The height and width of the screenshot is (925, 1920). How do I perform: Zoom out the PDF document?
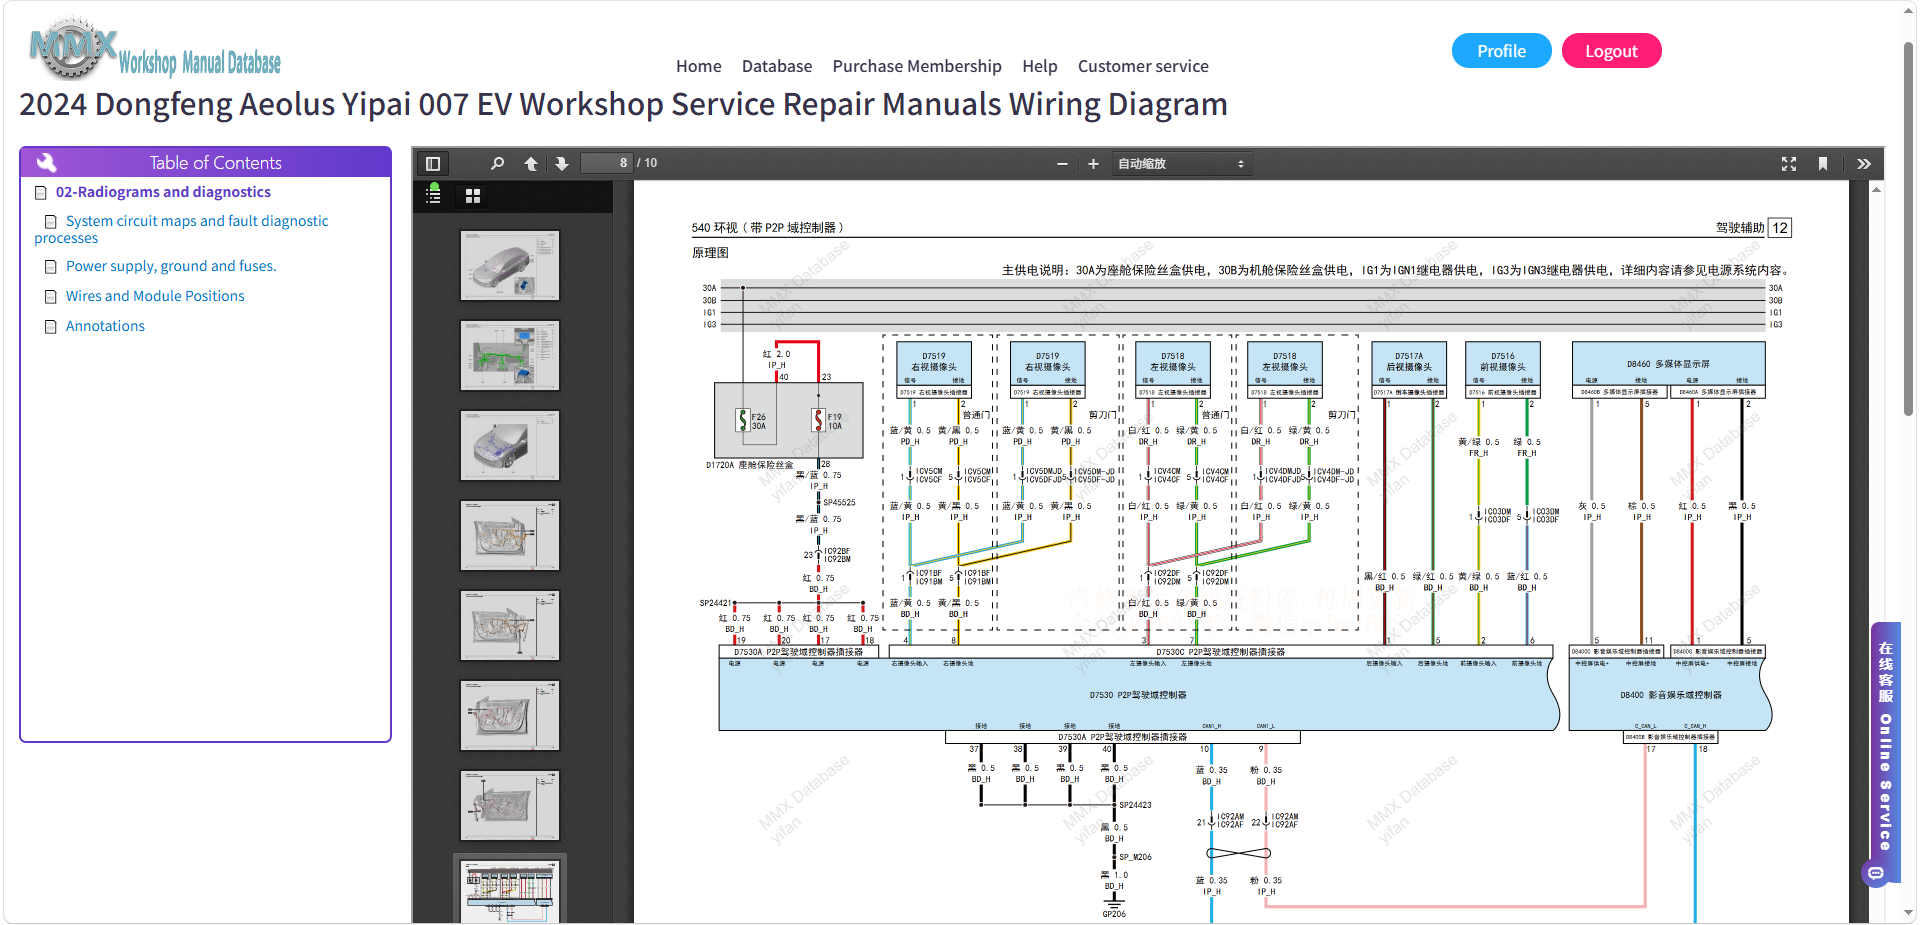[1062, 164]
